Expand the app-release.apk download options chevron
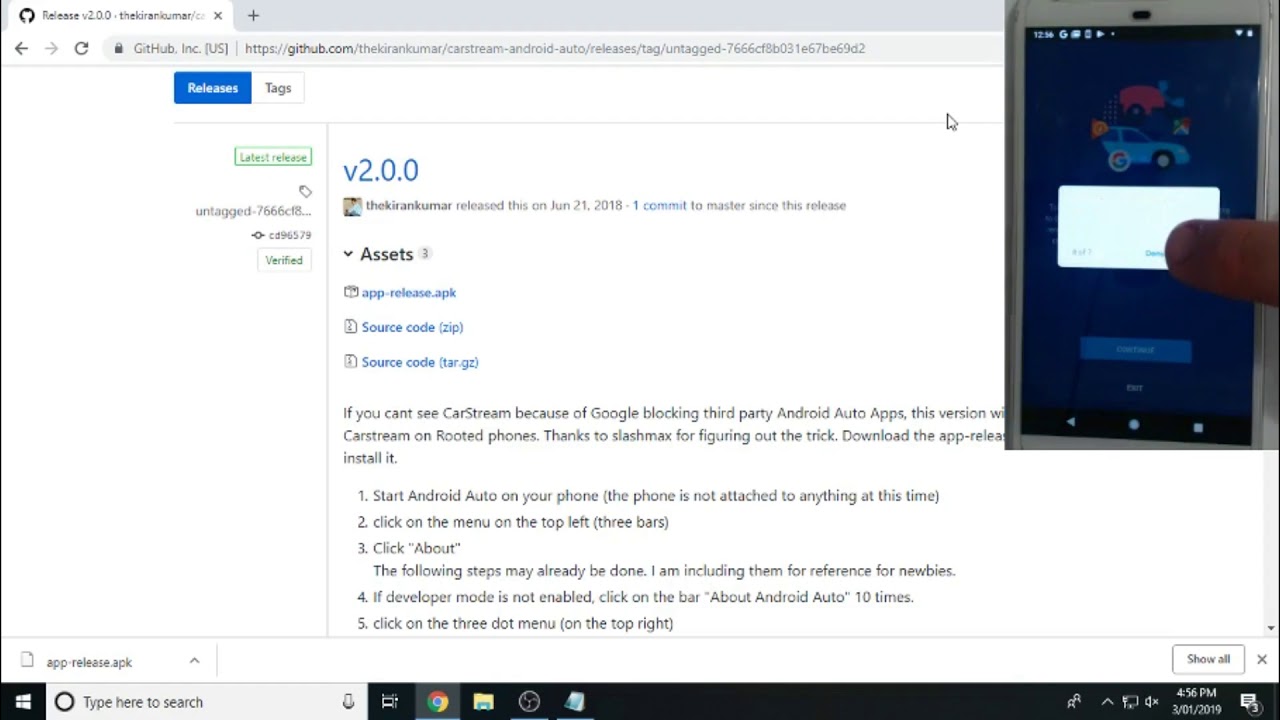The height and width of the screenshot is (720, 1280). tap(195, 661)
